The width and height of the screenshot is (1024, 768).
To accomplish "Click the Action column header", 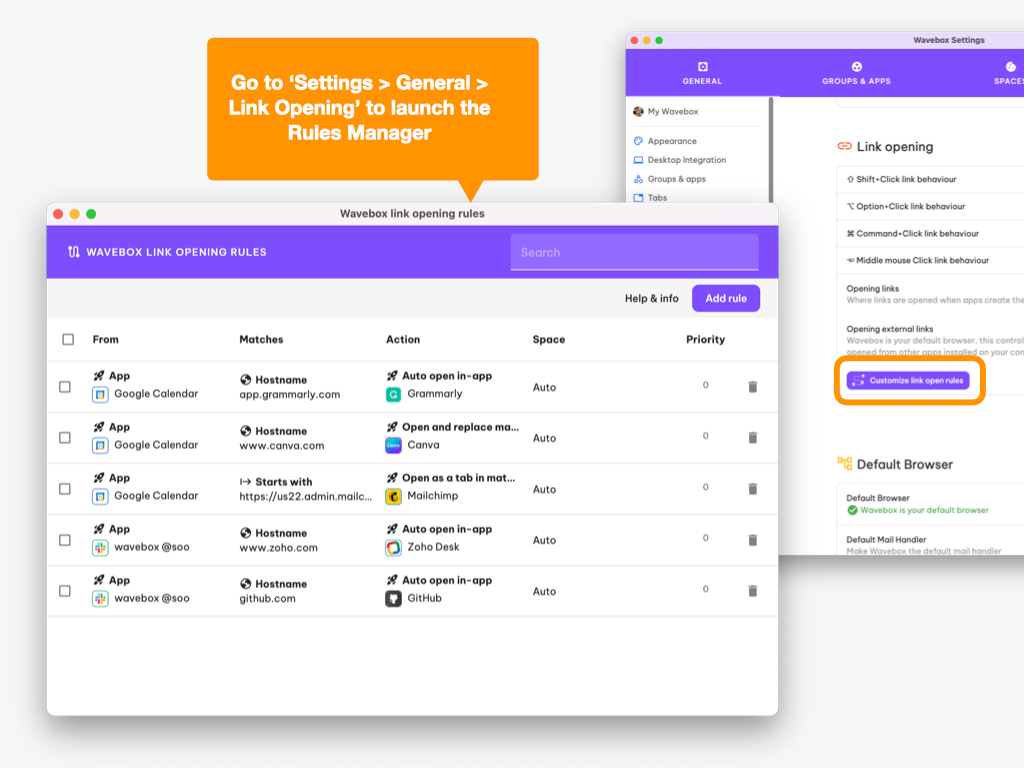I will click(403, 339).
